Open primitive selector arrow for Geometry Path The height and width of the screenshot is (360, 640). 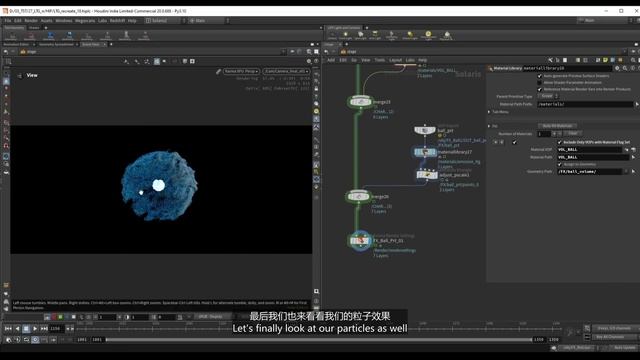click(633, 171)
